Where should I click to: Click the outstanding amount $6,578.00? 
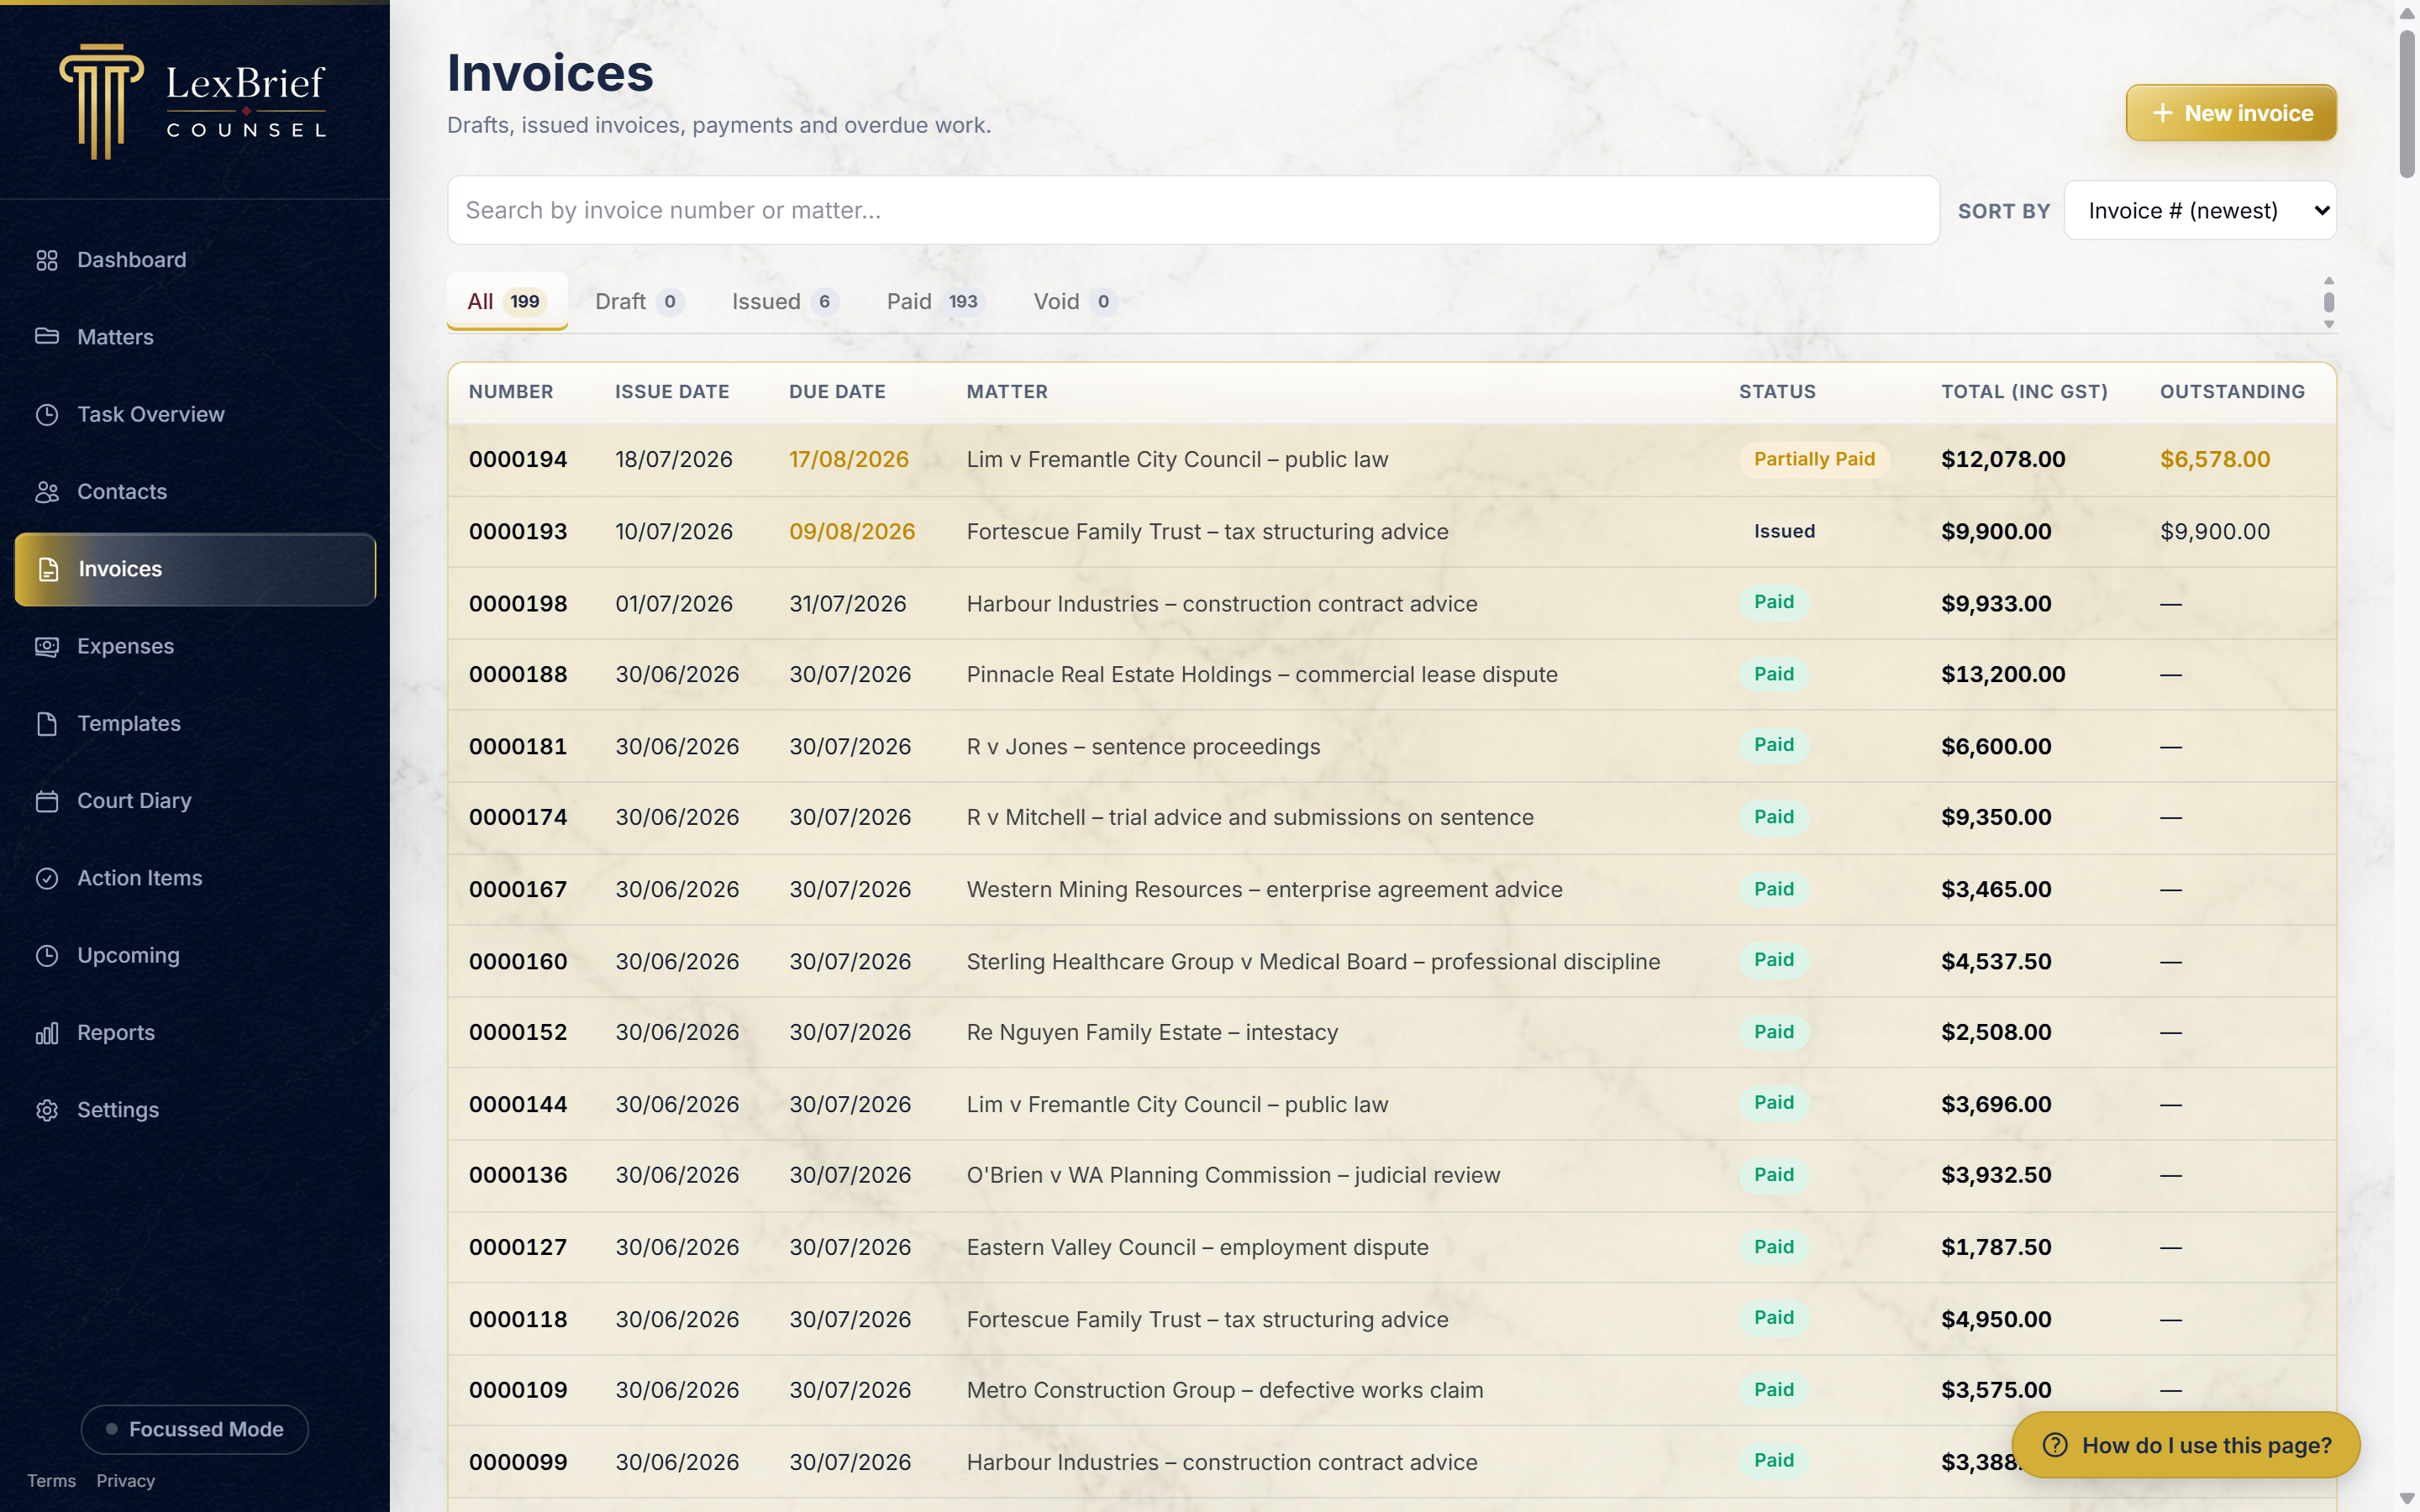coord(2215,460)
